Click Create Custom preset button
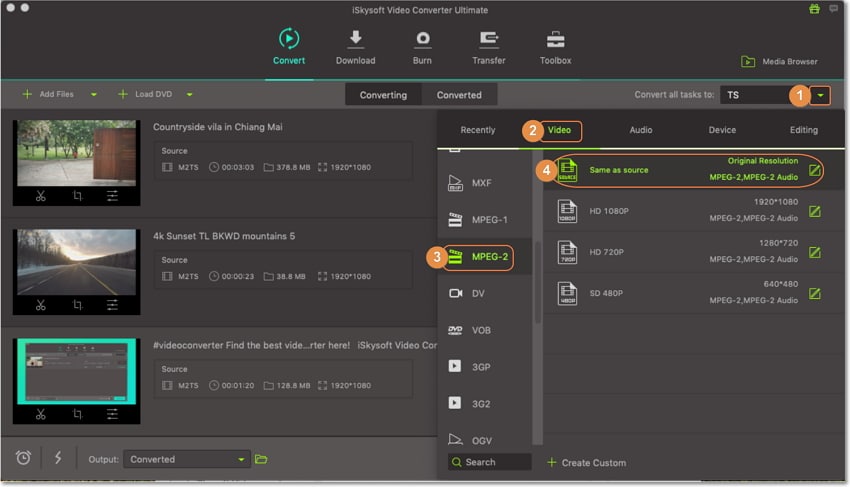This screenshot has height=487, width=850. pyautogui.click(x=587, y=463)
